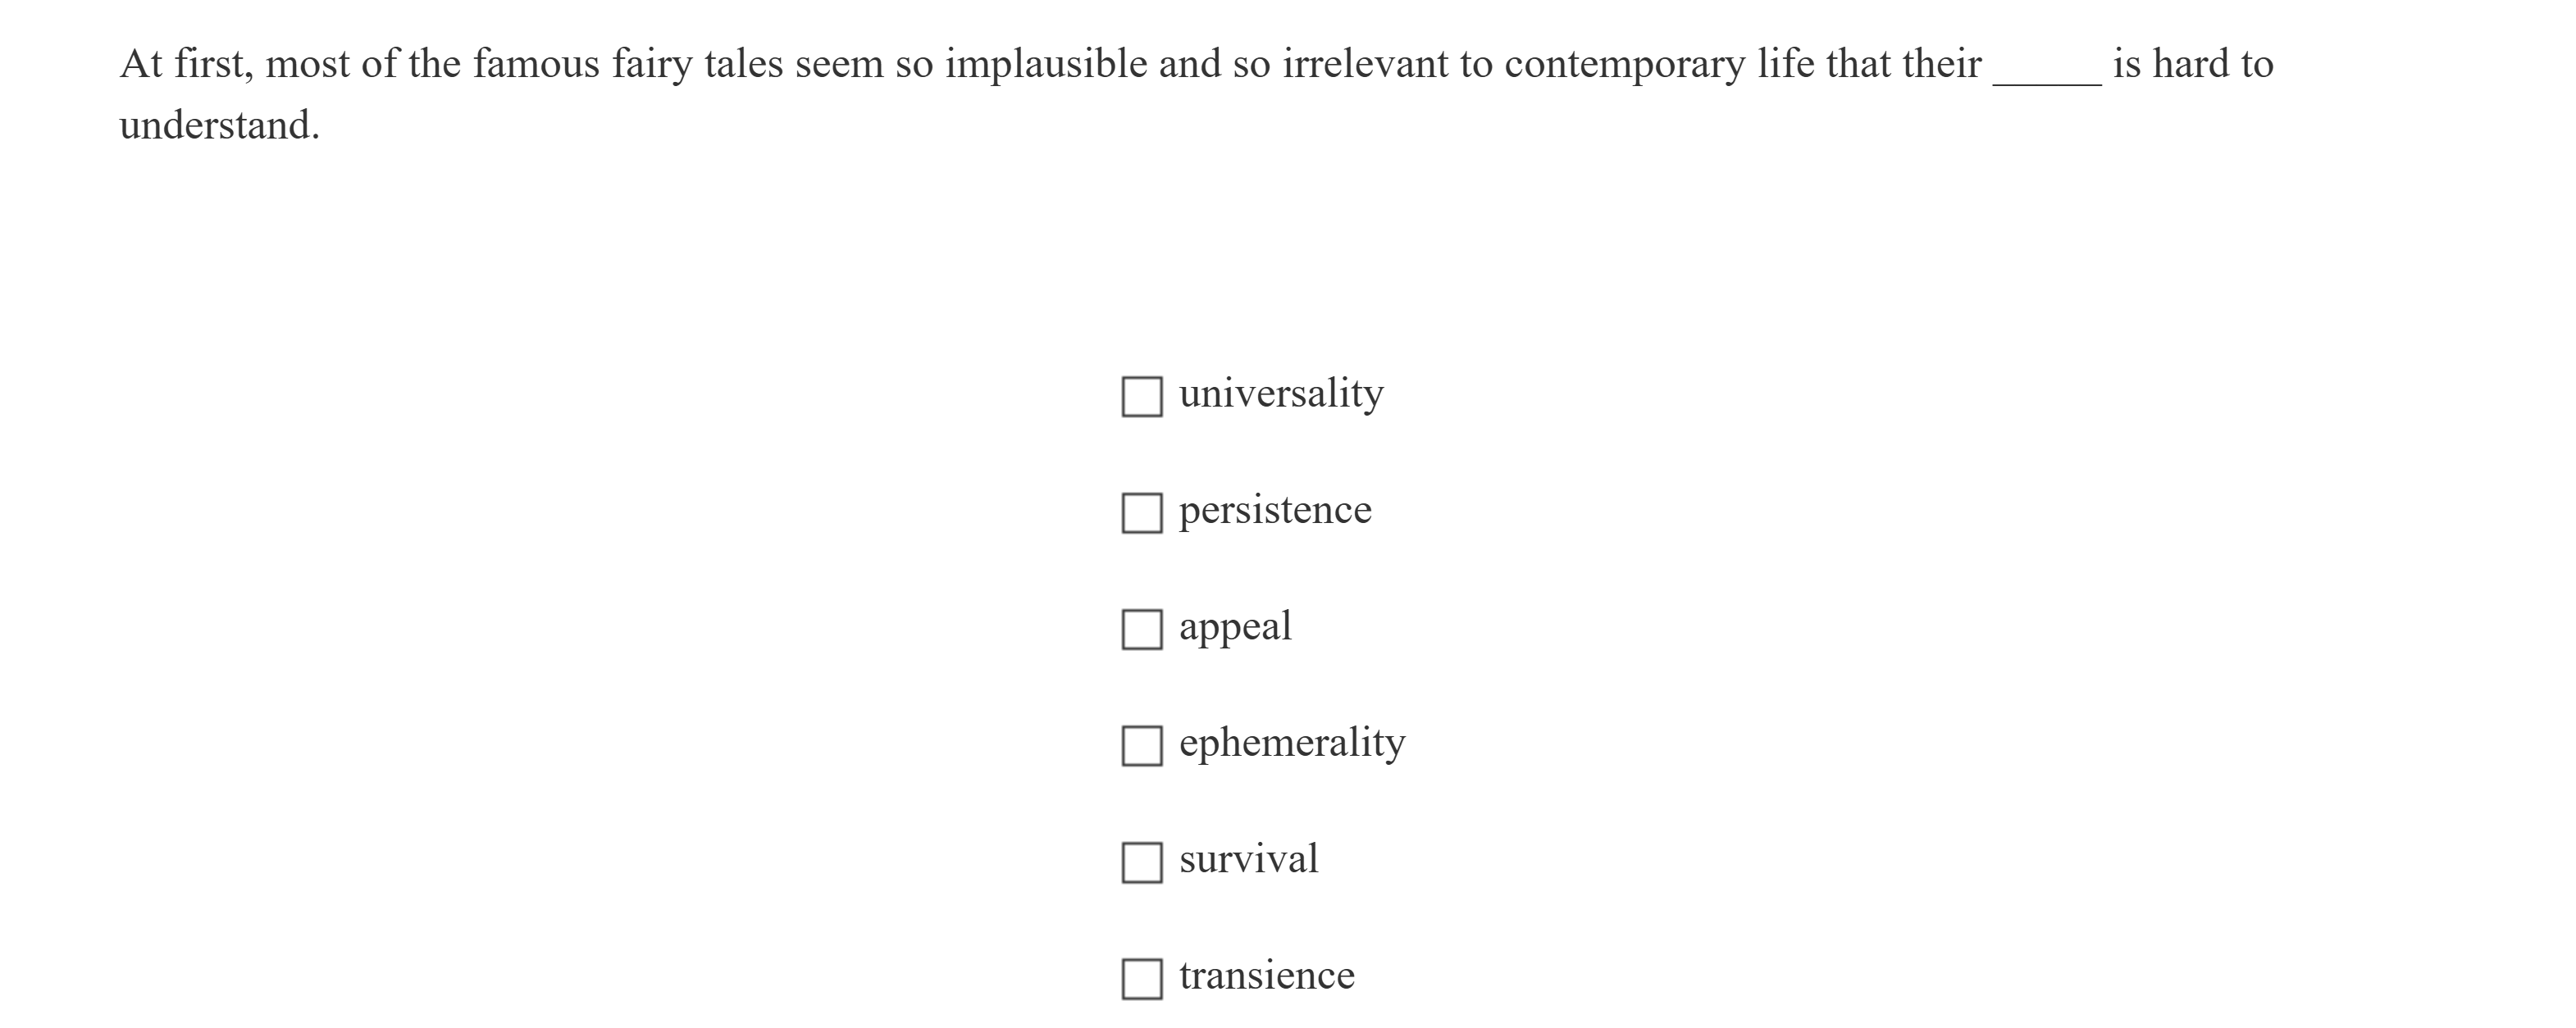The width and height of the screenshot is (2576, 1028).
Task: Click 'At first' at the sentence start
Action: 185,64
